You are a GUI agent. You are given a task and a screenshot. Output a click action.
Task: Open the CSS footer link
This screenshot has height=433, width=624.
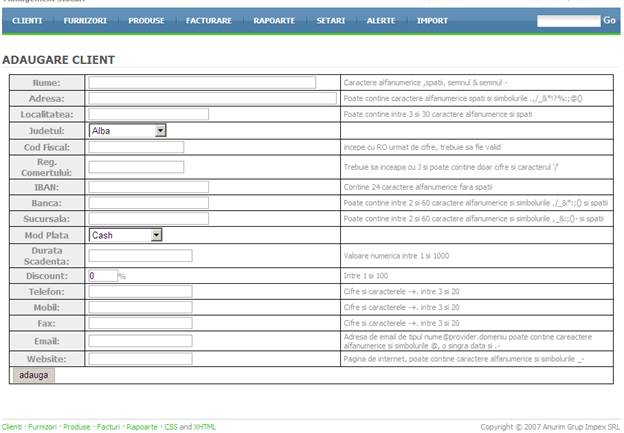click(171, 427)
